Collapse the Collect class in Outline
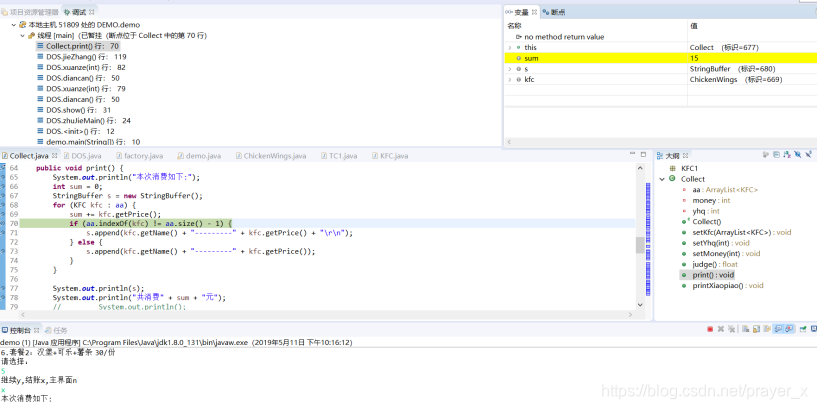This screenshot has width=817, height=409. pos(662,179)
